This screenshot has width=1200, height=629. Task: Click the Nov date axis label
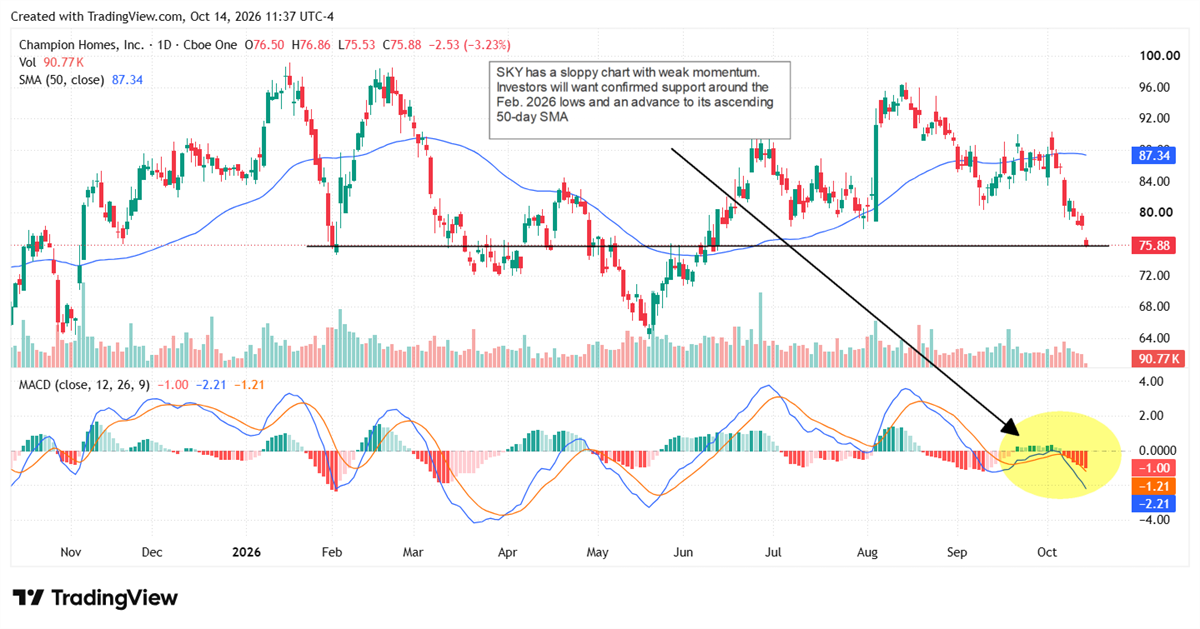[69, 552]
